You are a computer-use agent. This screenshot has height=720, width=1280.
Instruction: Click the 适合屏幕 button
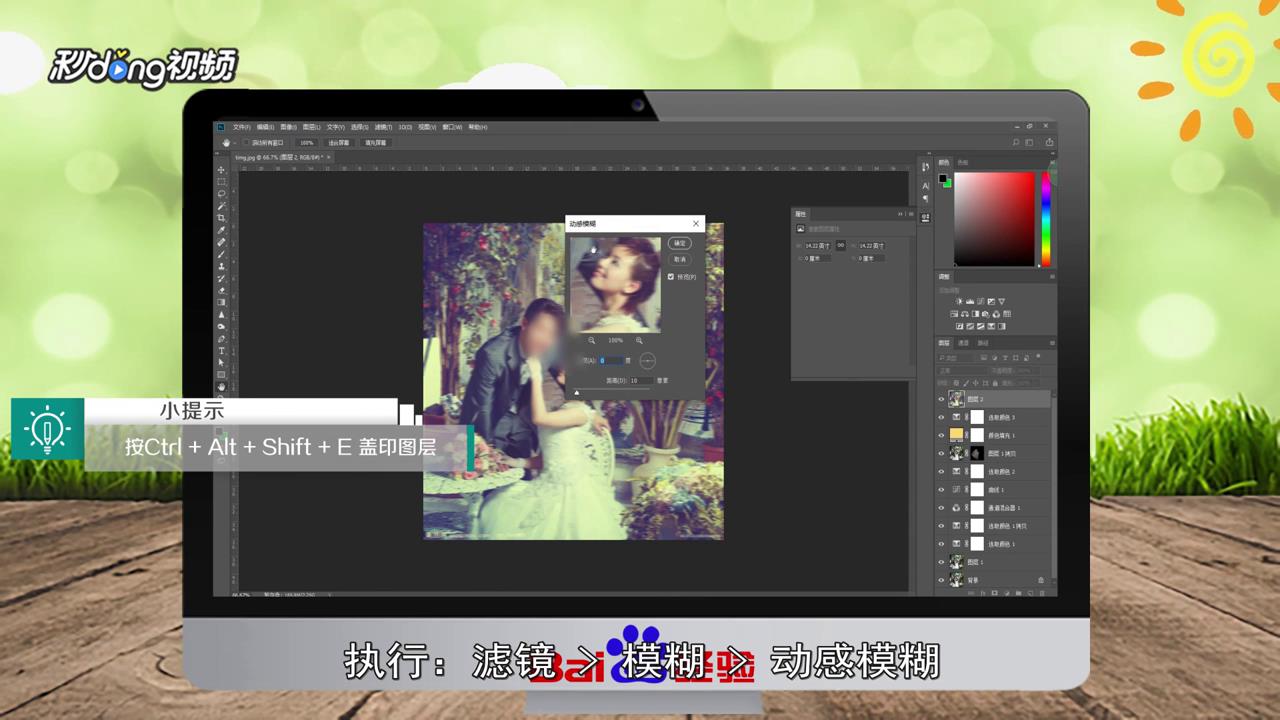[340, 143]
